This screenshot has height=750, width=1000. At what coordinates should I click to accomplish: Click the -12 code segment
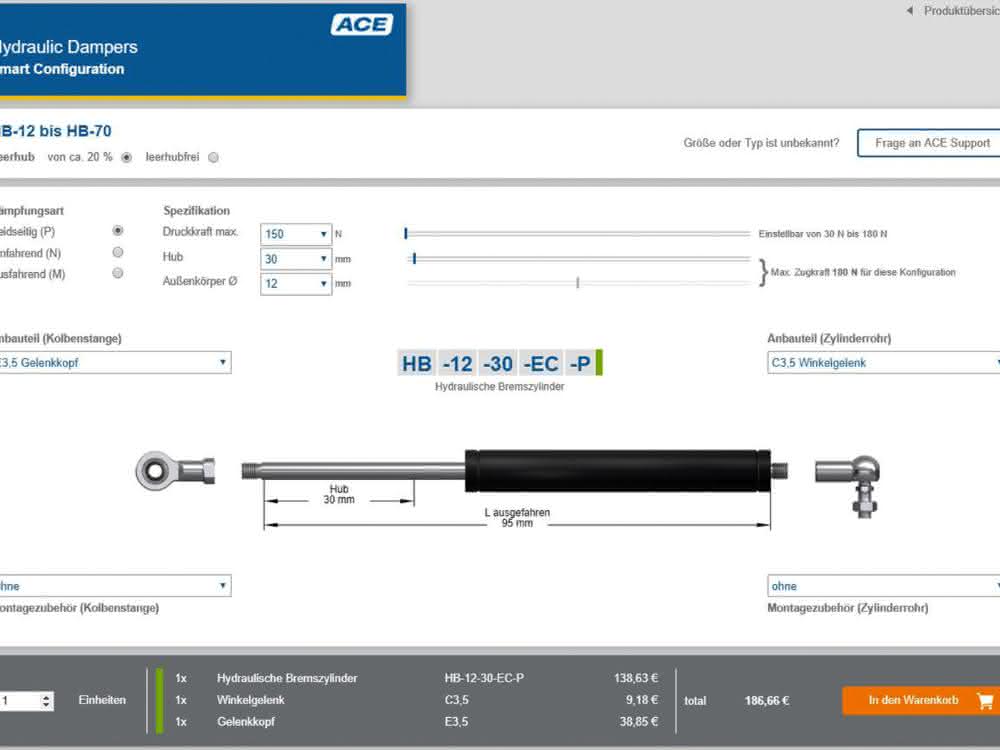457,364
